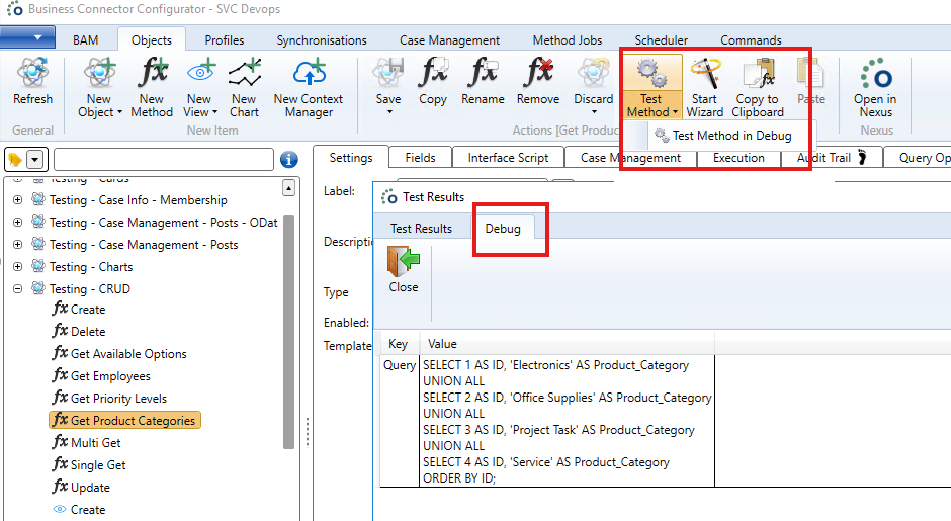Screen dimensions: 951x521
Task: Expand the Testing - Charts tree node
Action: [x=18, y=267]
